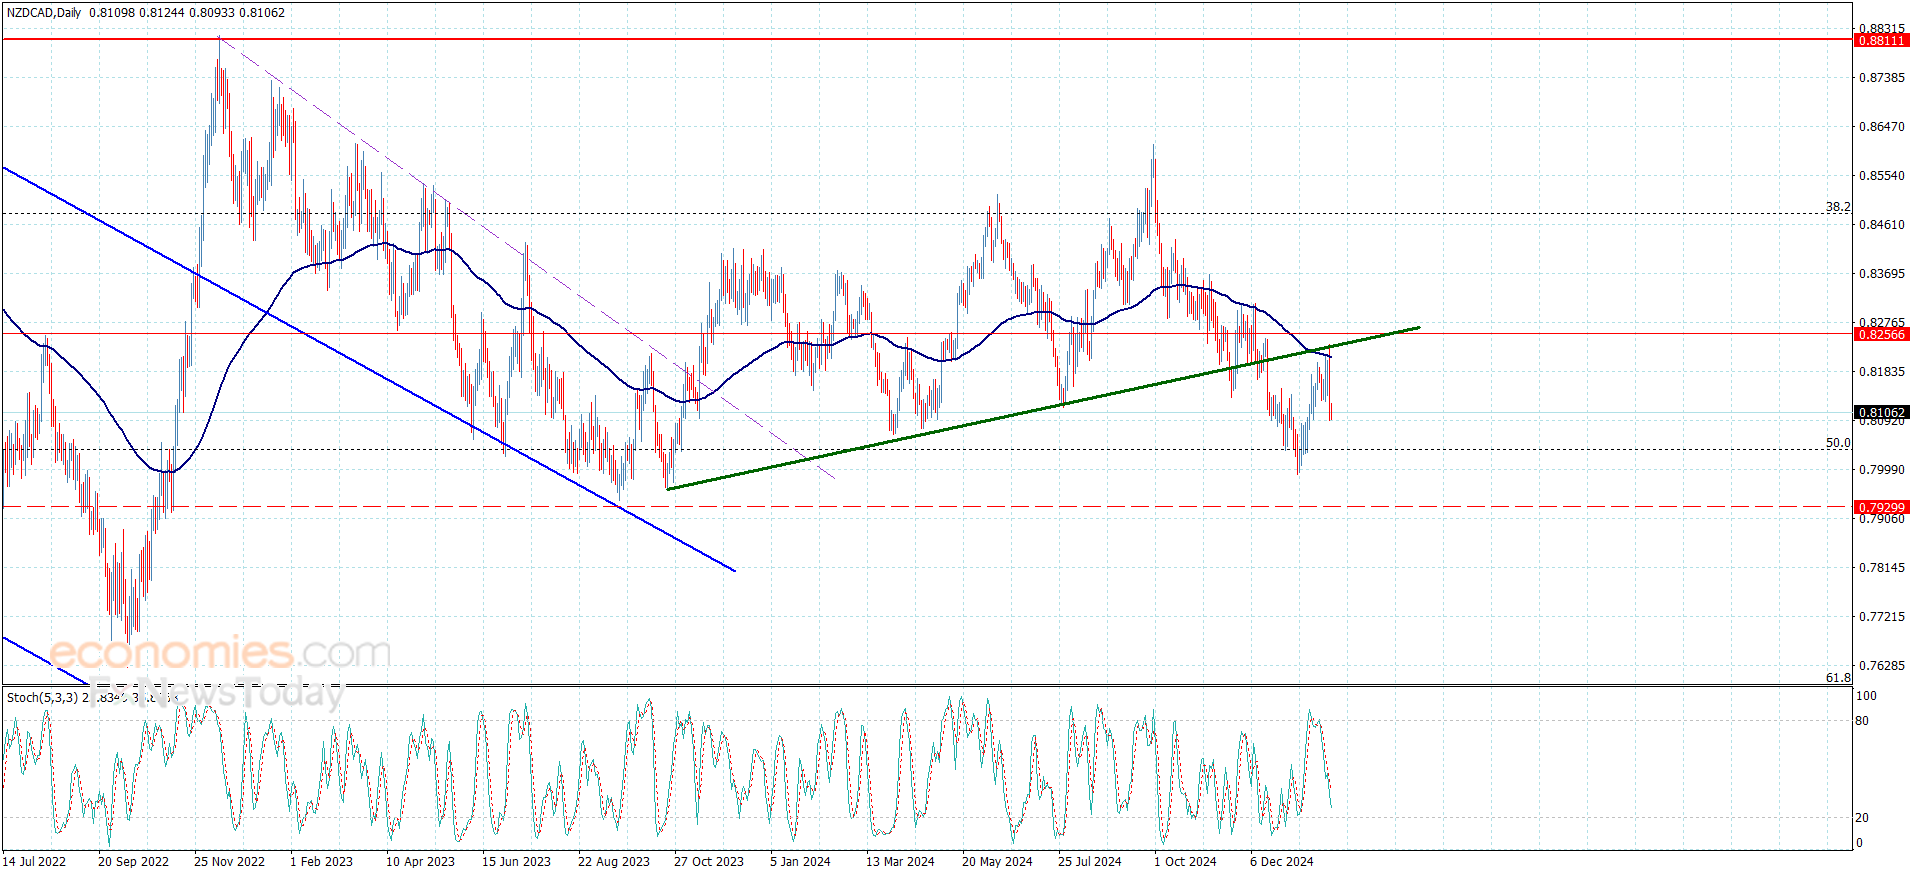Viewport: 1916px width, 874px height.
Task: Select the stochastic 20 level label
Action: pos(1862,818)
